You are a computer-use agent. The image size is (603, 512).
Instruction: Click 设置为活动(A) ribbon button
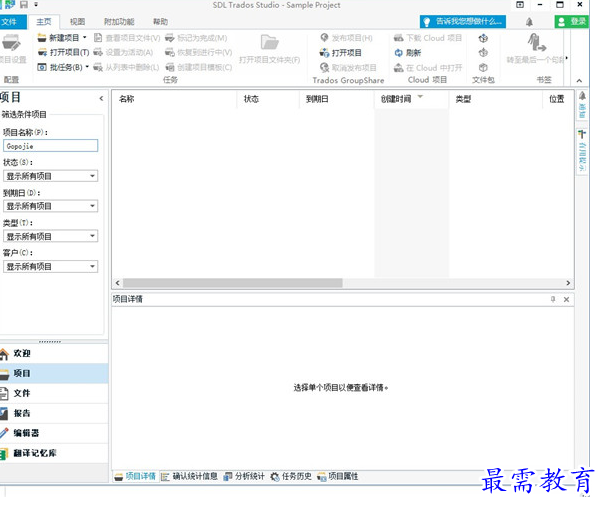coord(123,52)
